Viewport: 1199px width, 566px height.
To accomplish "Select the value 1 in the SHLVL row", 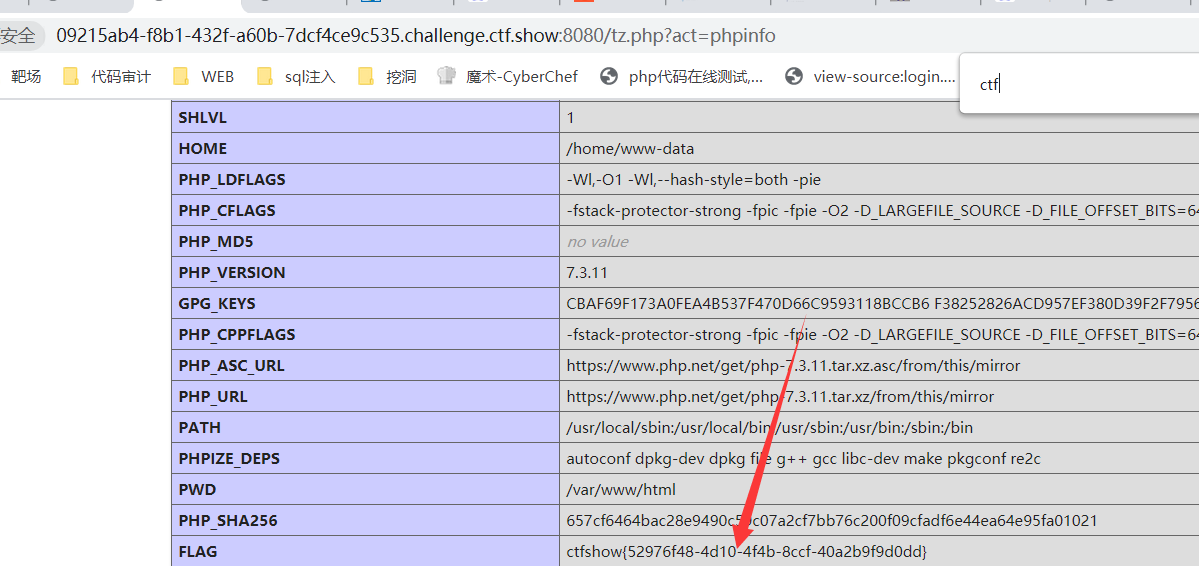I will (x=571, y=118).
